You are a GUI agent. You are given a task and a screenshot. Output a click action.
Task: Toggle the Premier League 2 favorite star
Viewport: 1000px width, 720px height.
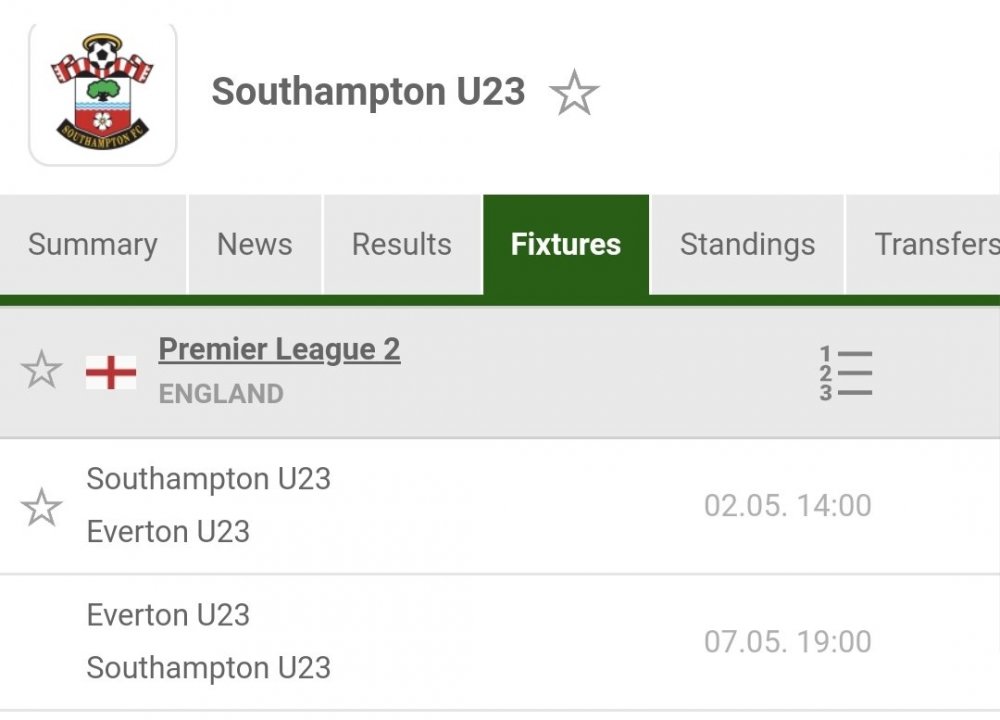pyautogui.click(x=41, y=371)
